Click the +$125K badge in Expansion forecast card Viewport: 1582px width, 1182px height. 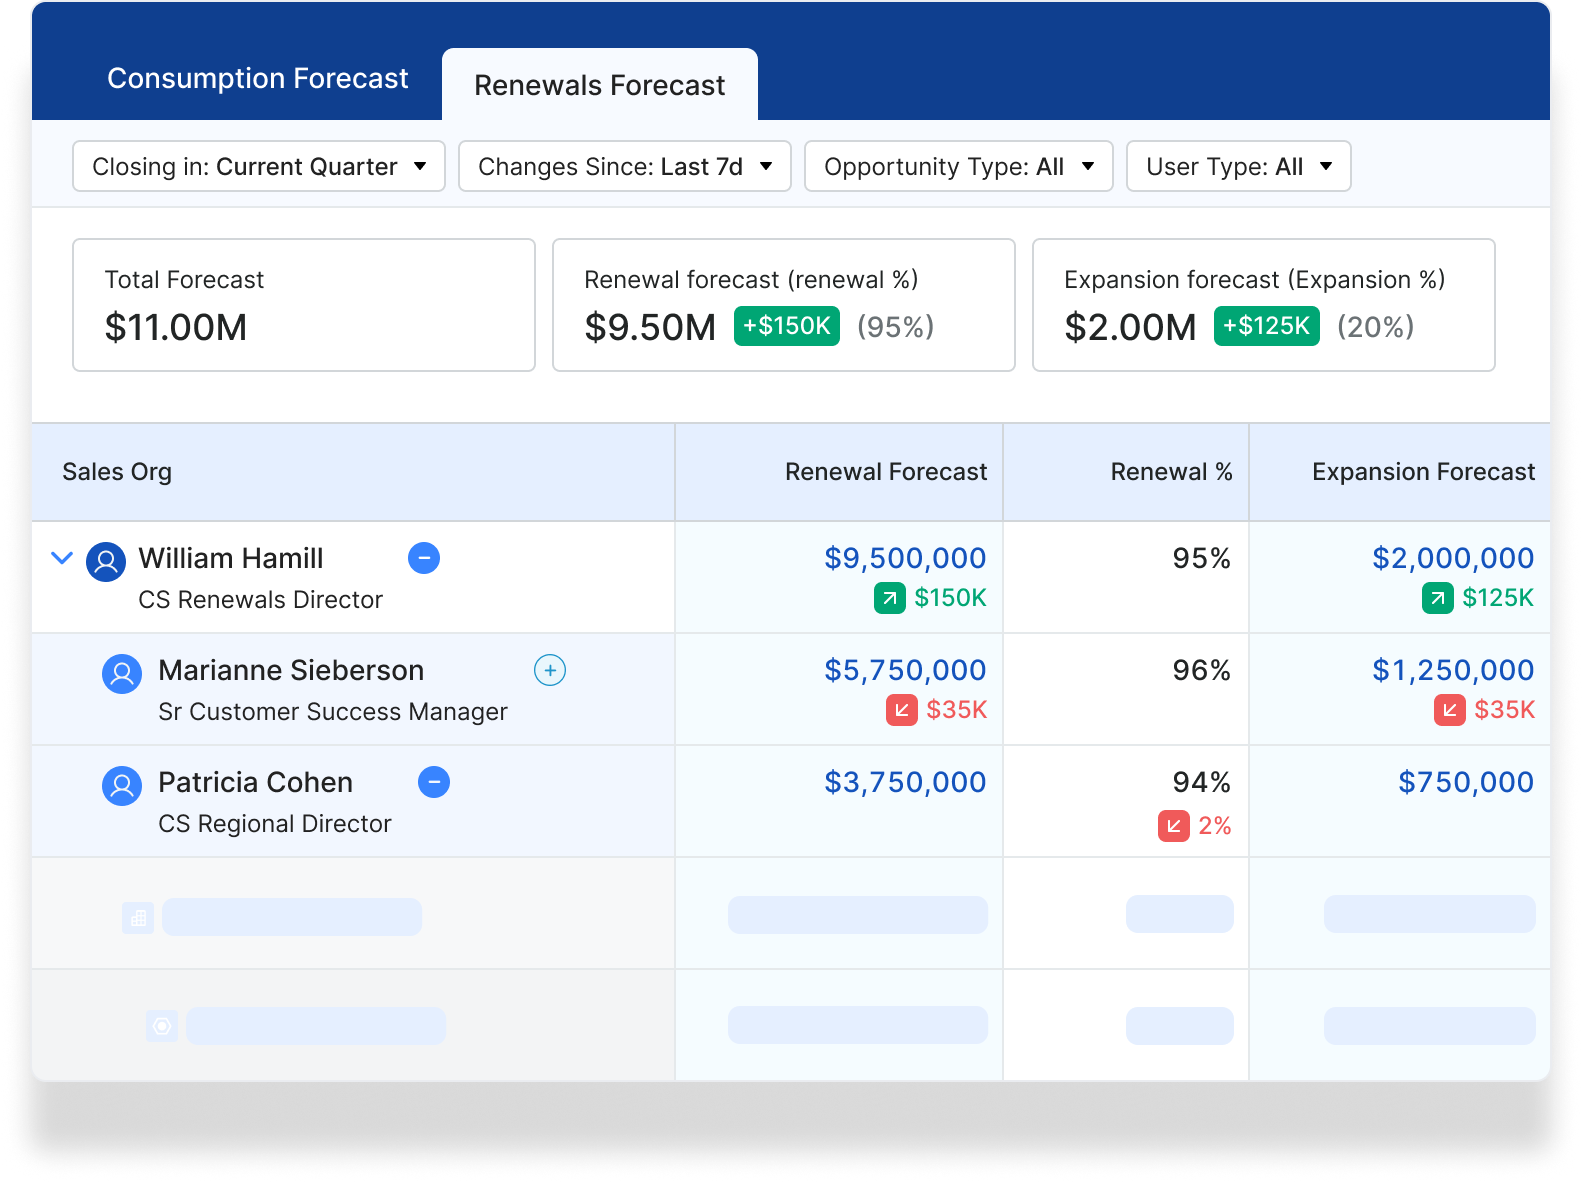[1267, 326]
